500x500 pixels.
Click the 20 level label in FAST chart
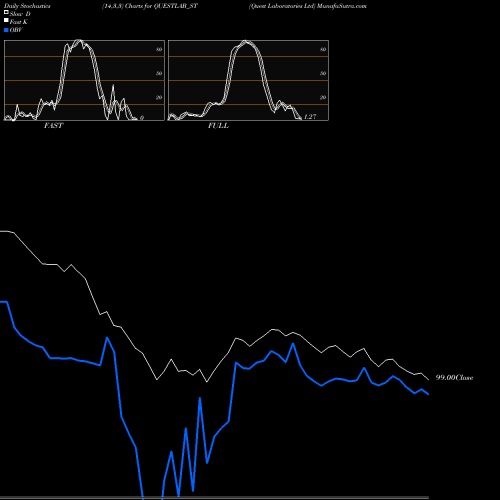[159, 97]
